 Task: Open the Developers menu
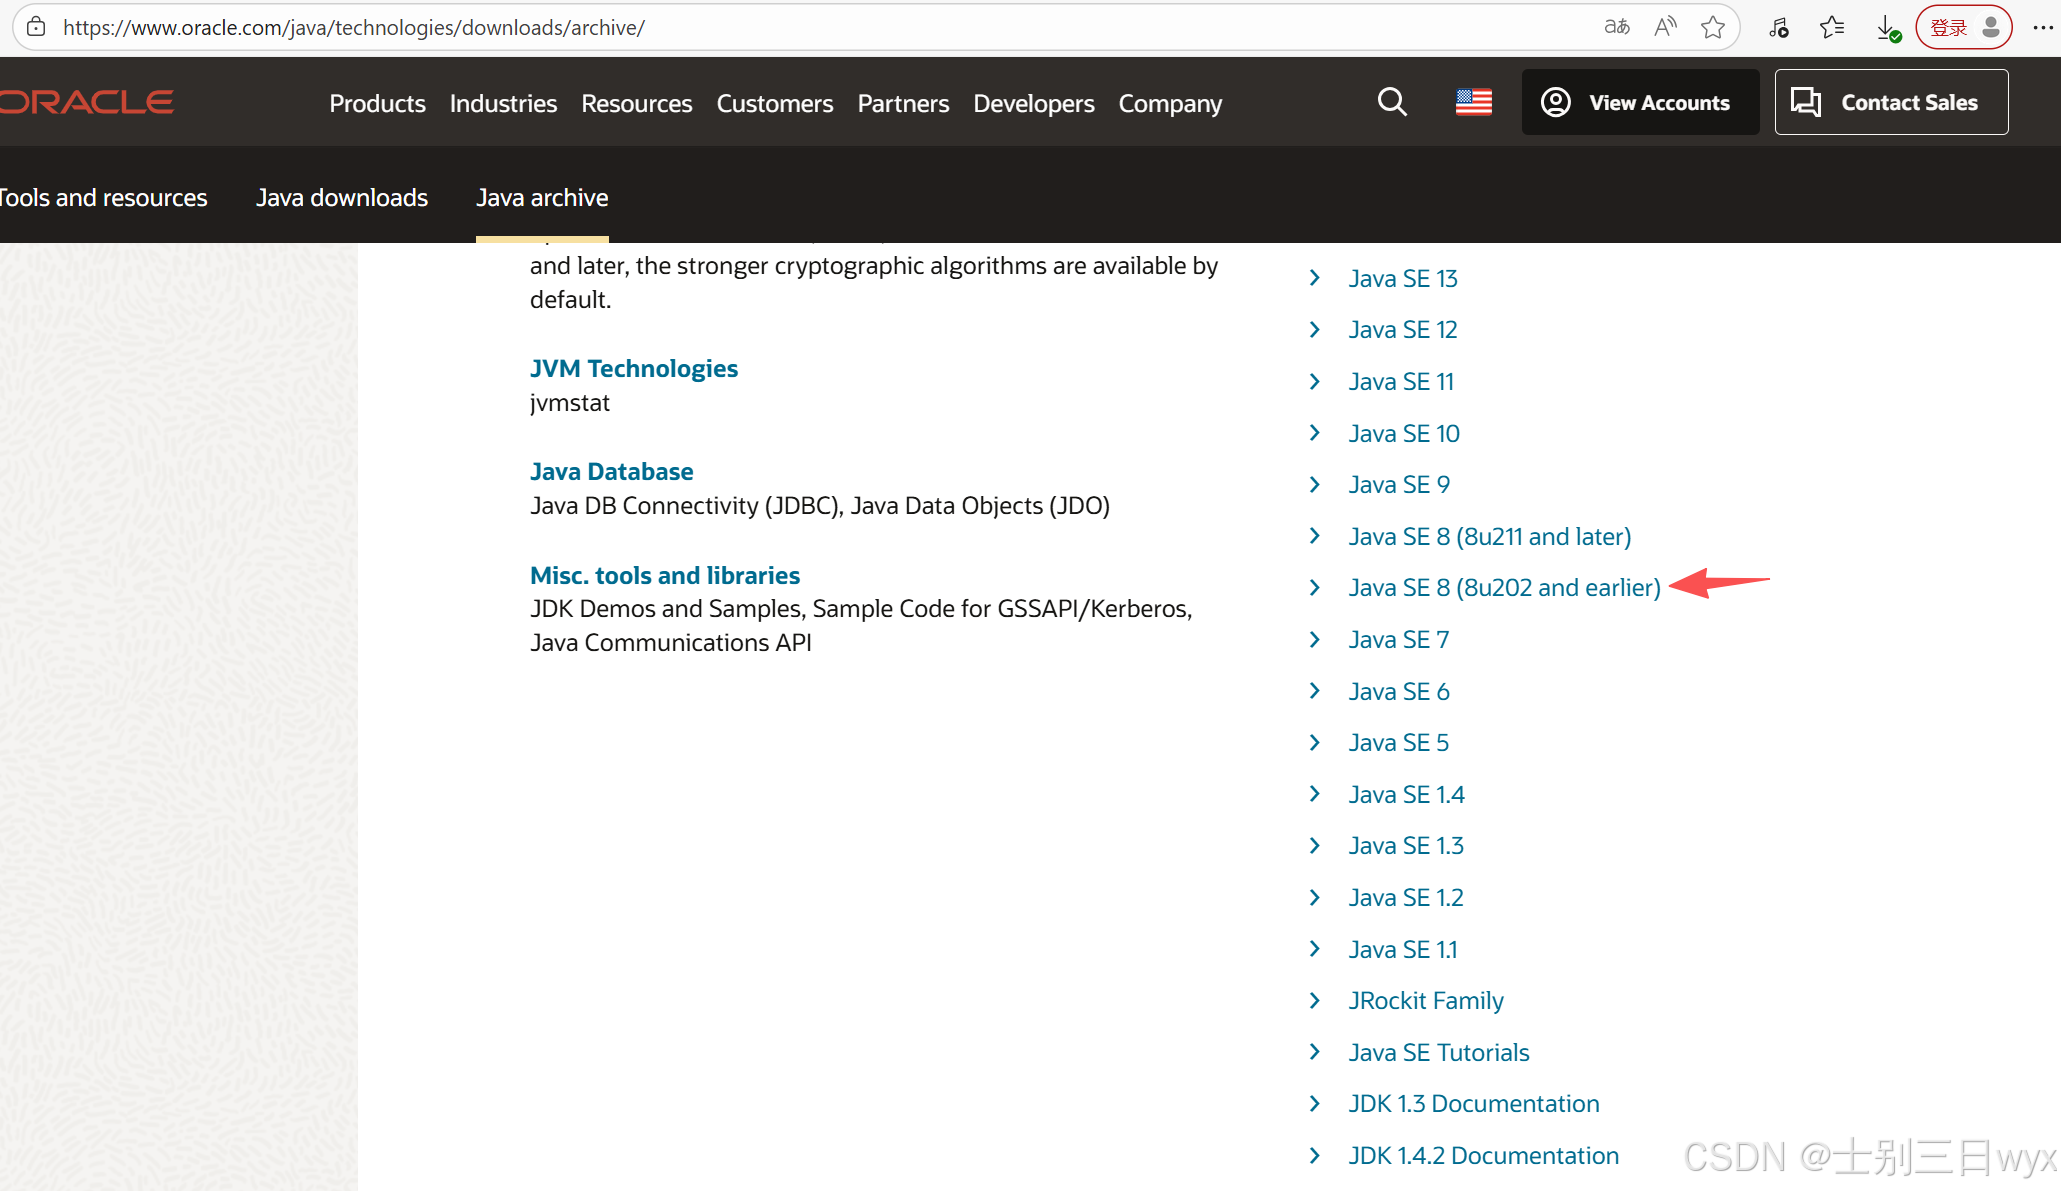coord(1033,103)
